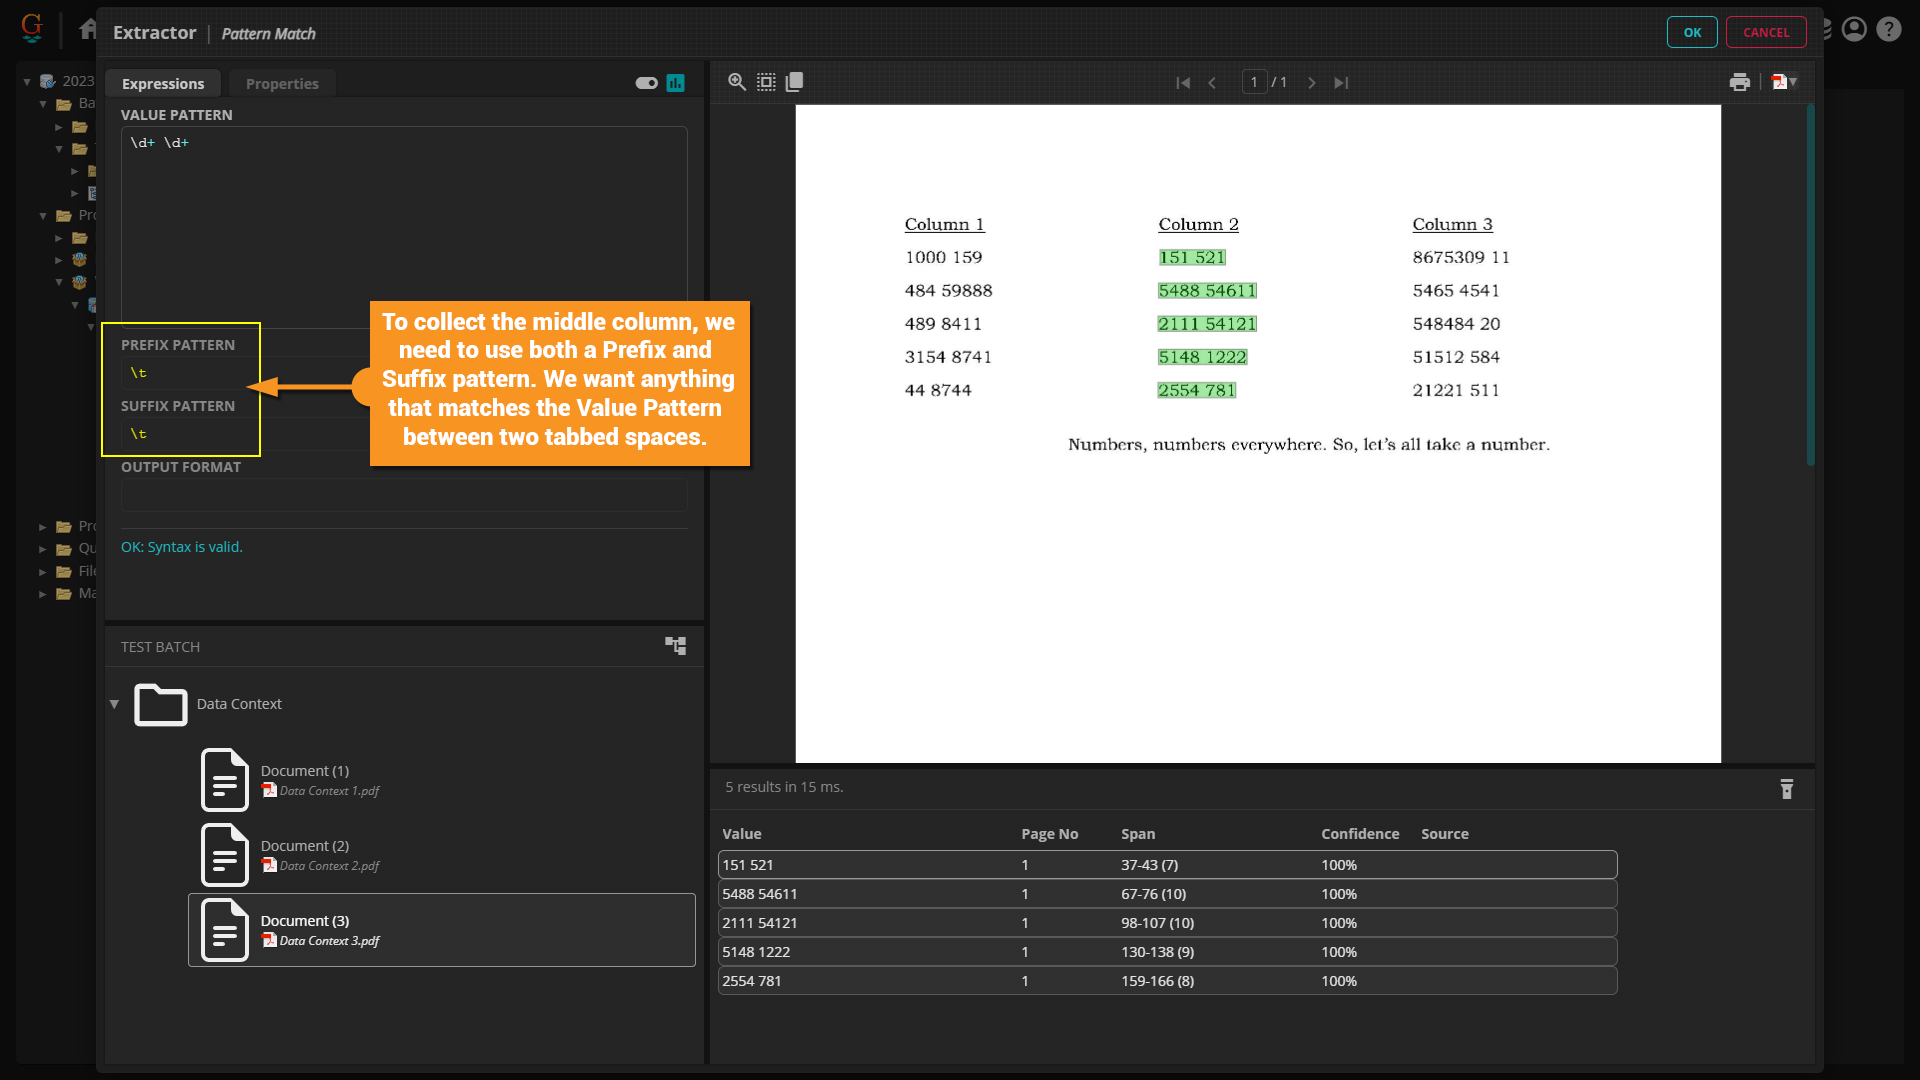Viewport: 1920px width, 1080px height.
Task: Click the zoom magnifier icon in viewer toolbar
Action: click(737, 82)
